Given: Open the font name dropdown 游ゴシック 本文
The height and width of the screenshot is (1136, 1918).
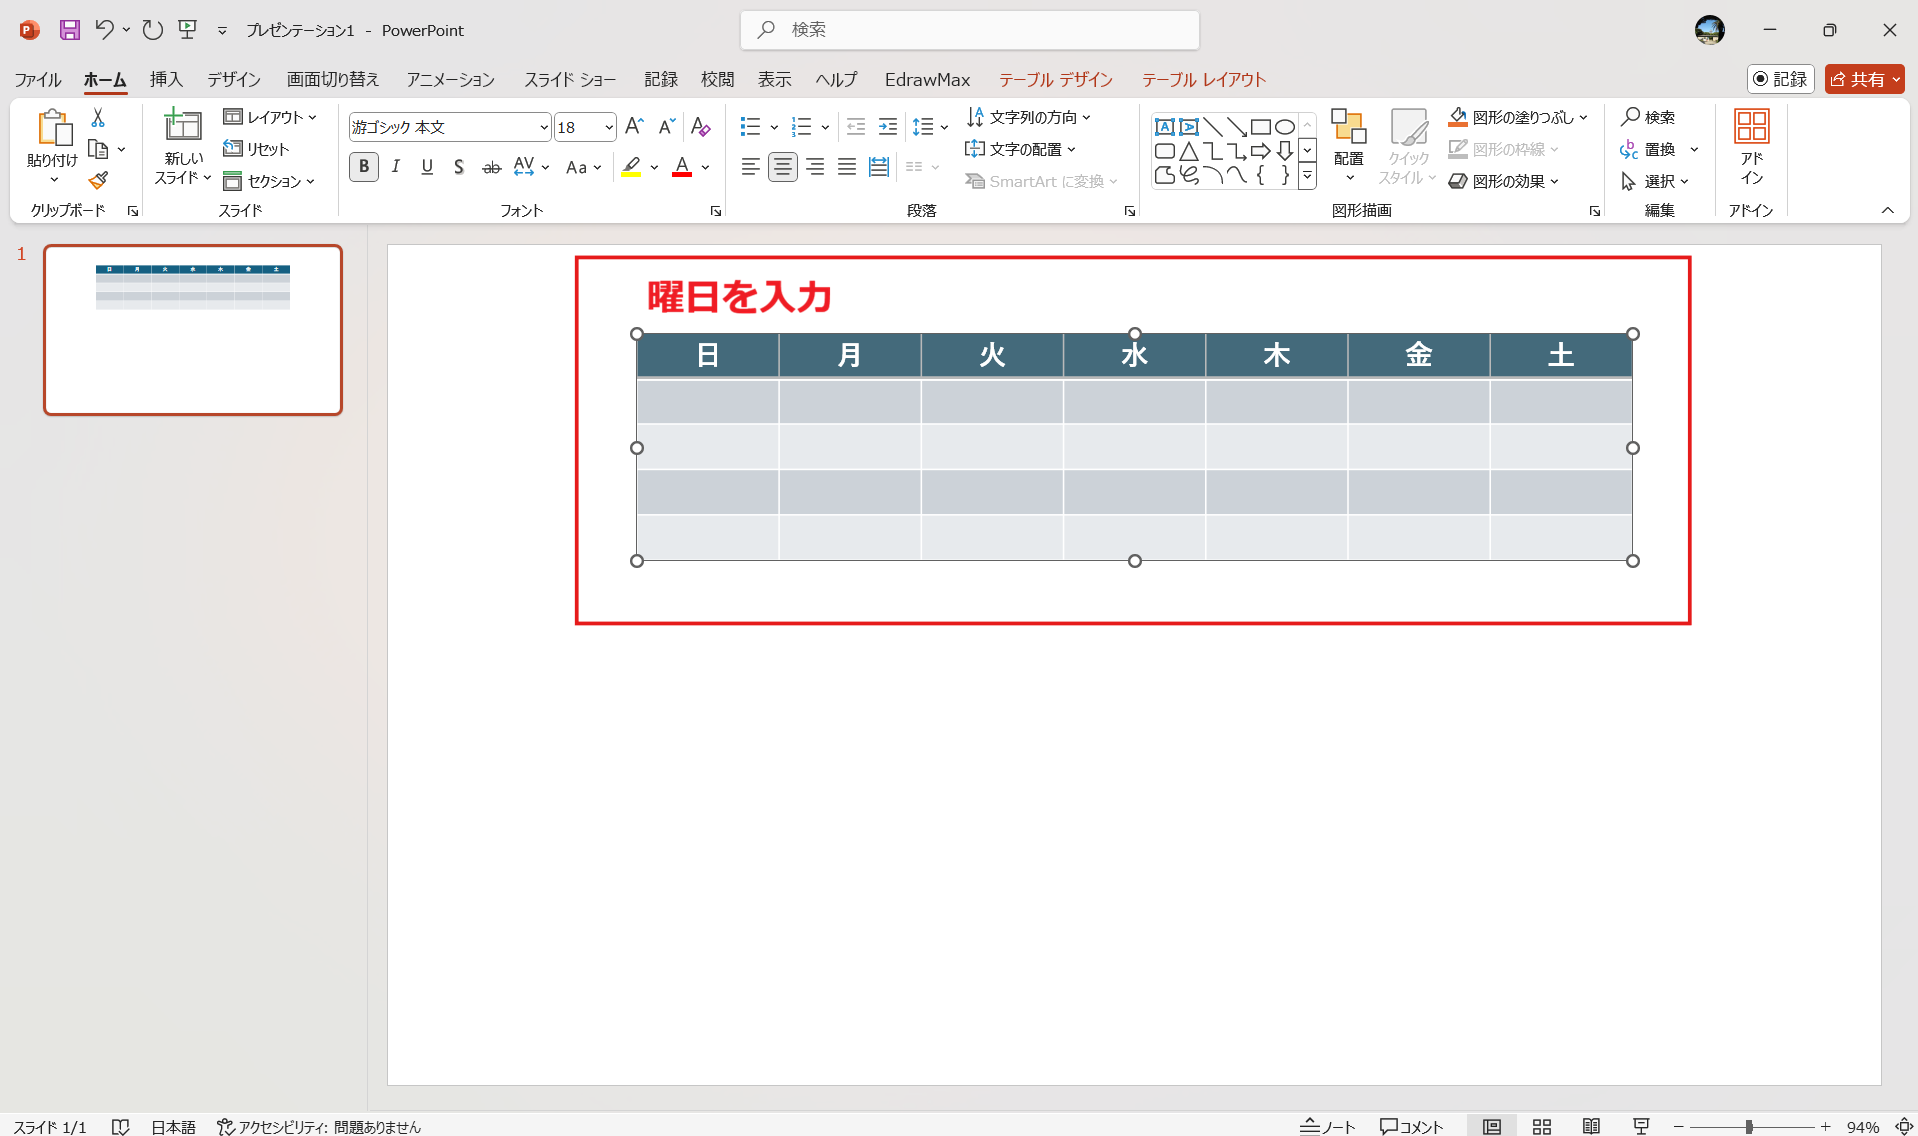Looking at the screenshot, I should click(x=543, y=128).
